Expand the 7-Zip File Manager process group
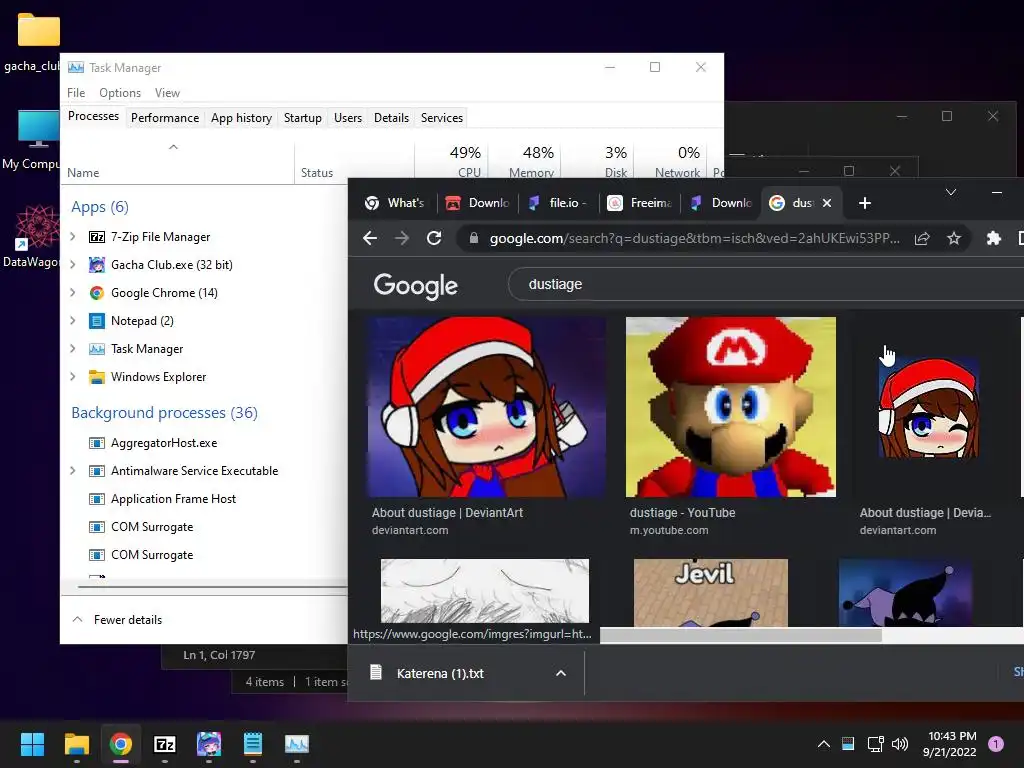The image size is (1024, 768). 72,237
